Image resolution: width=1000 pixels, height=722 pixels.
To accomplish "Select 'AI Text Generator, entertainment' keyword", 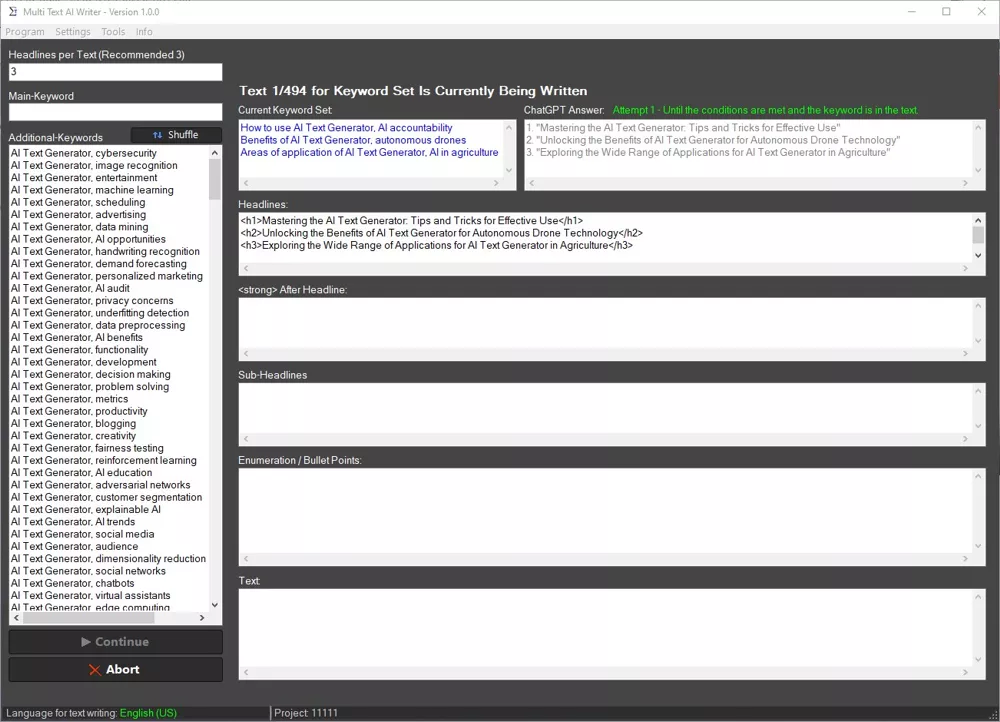I will pyautogui.click(x=84, y=177).
